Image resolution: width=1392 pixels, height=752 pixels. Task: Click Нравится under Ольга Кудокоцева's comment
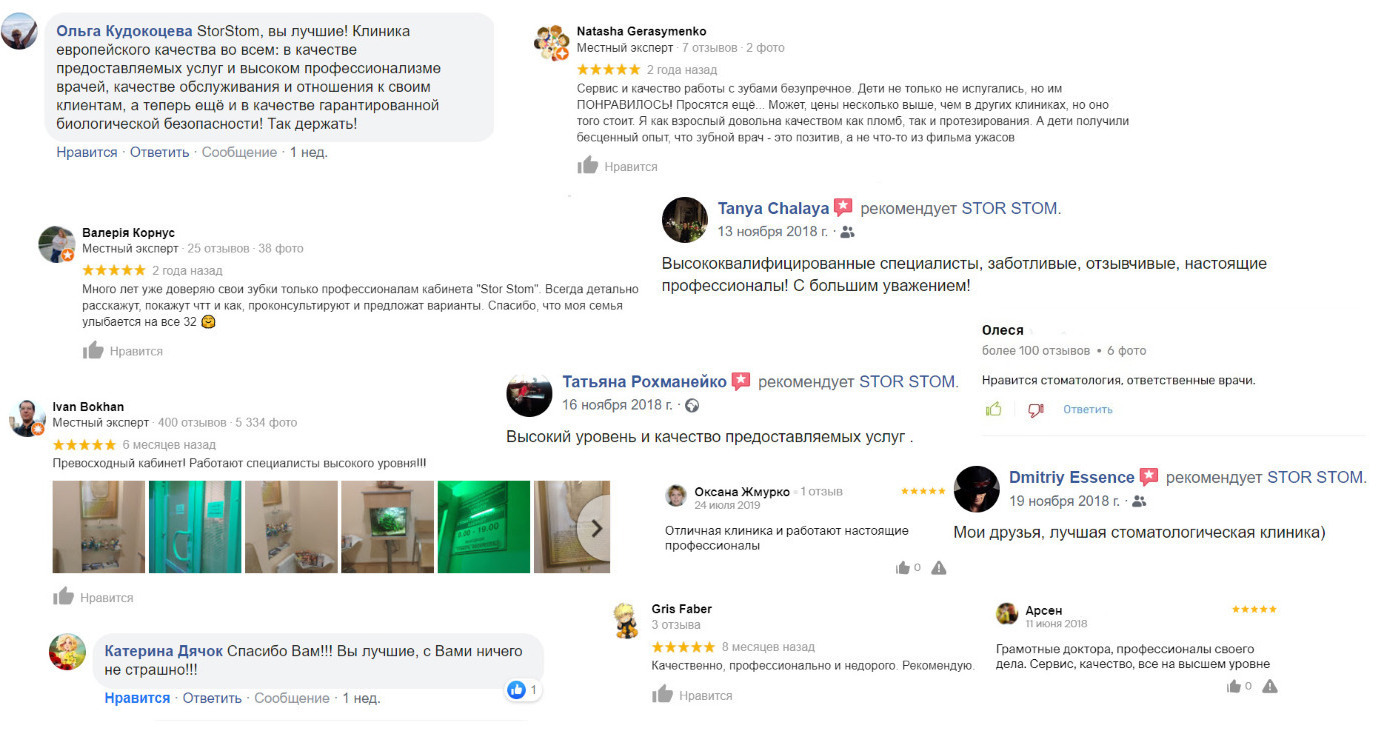[x=87, y=152]
